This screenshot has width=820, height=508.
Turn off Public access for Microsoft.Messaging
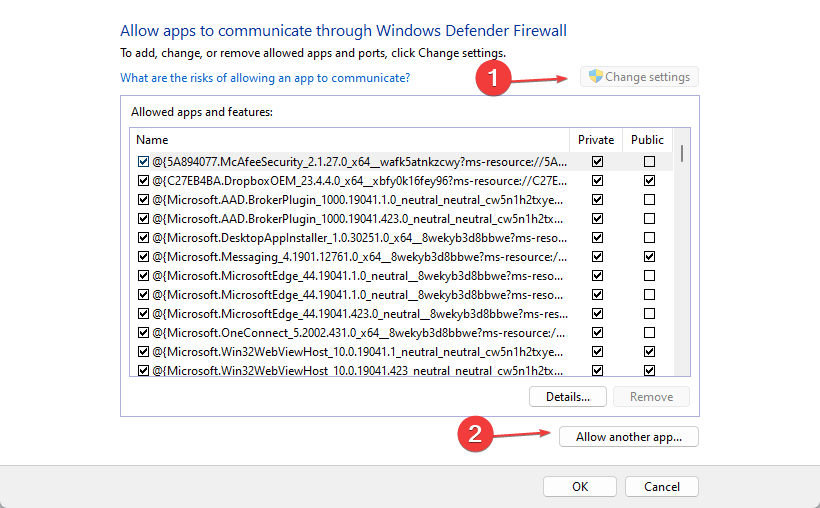click(x=650, y=257)
